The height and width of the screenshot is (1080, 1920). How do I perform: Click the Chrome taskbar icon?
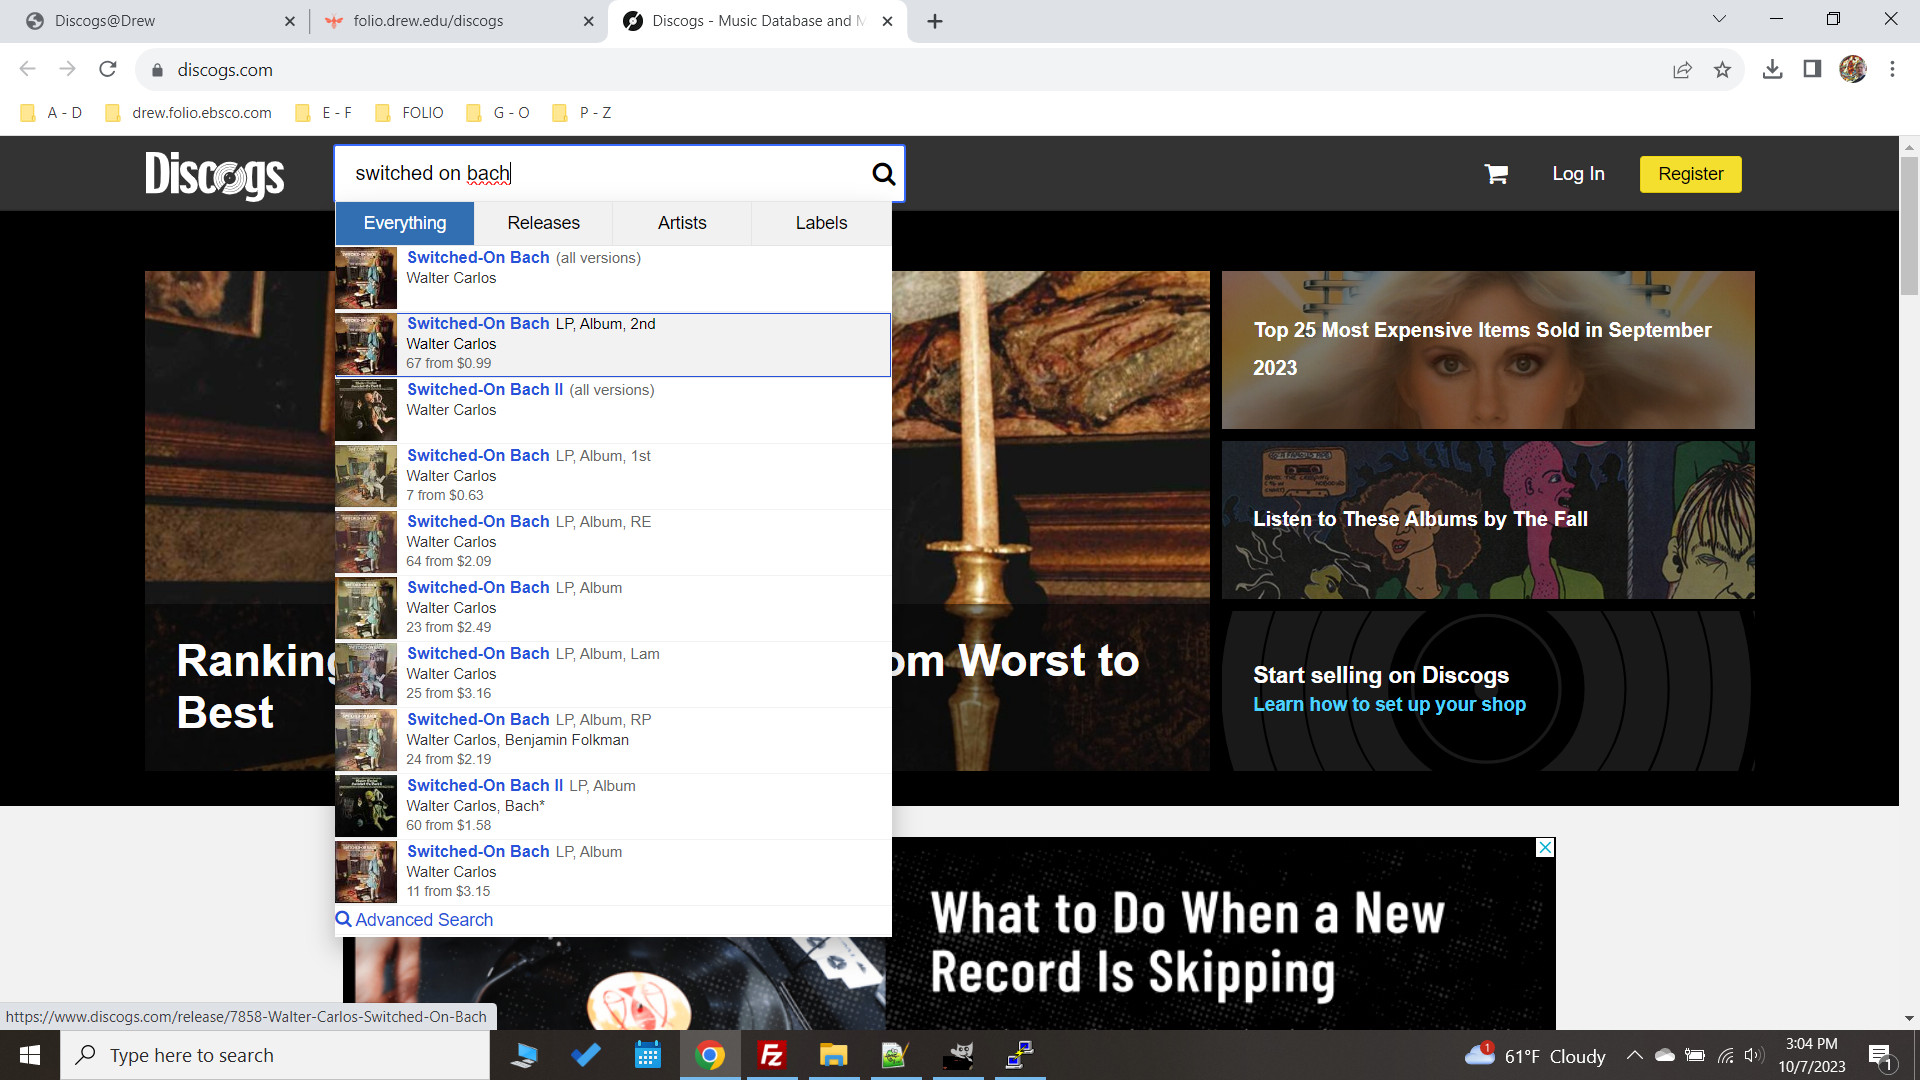tap(710, 1055)
